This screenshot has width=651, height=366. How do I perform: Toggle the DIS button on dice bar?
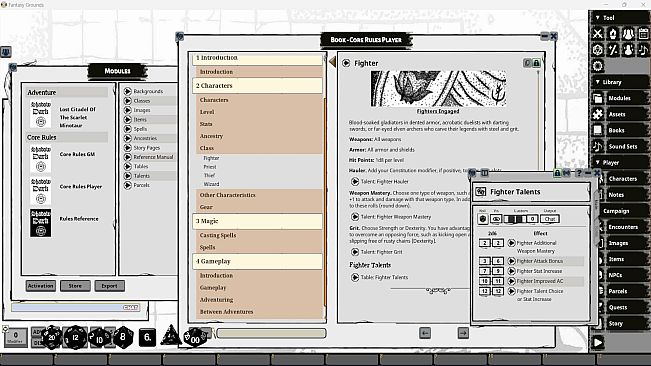tap(37, 343)
